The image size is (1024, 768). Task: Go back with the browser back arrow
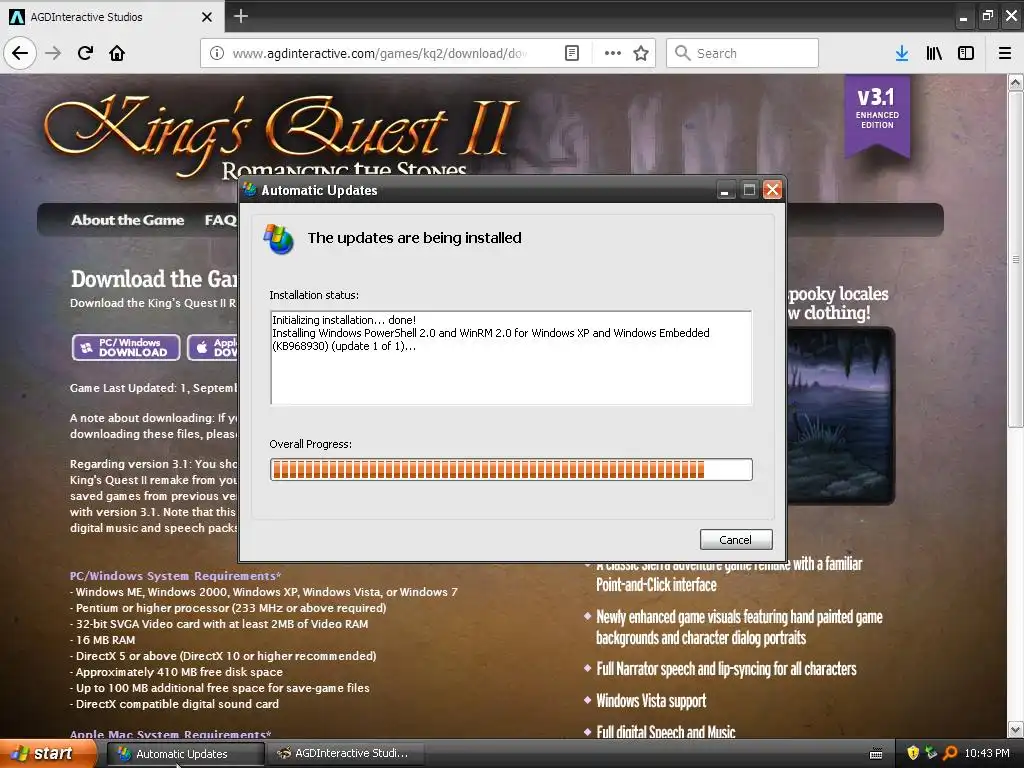(20, 53)
